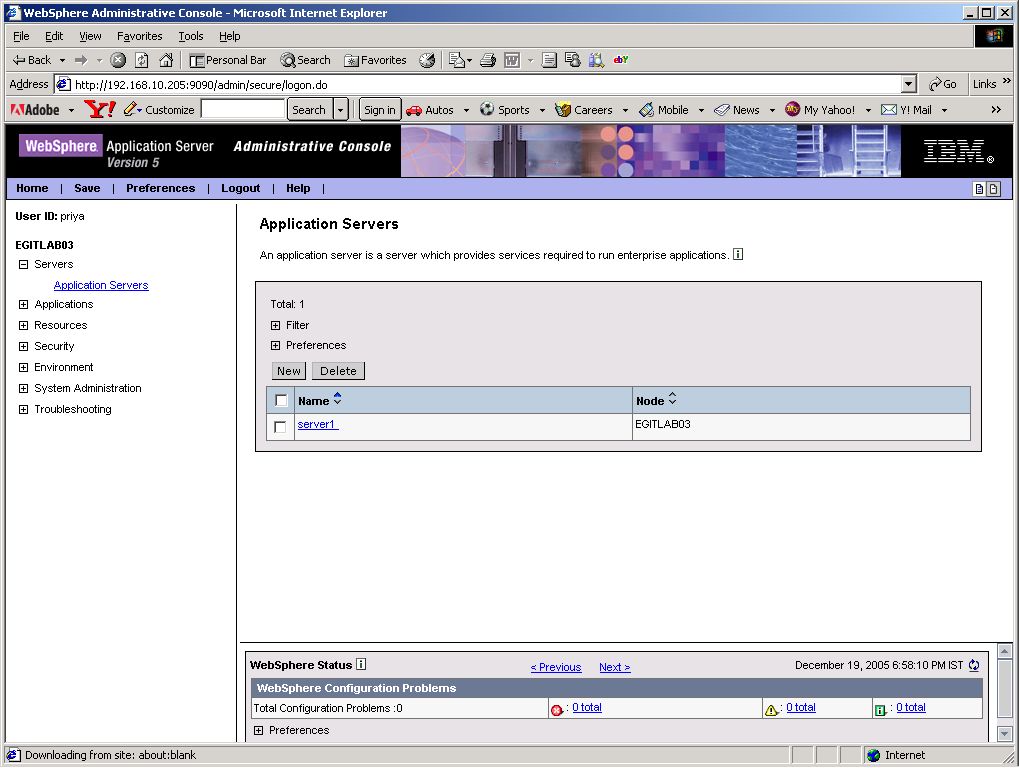The width and height of the screenshot is (1019, 768).
Task: Expand the Applications tree node
Action: point(23,304)
